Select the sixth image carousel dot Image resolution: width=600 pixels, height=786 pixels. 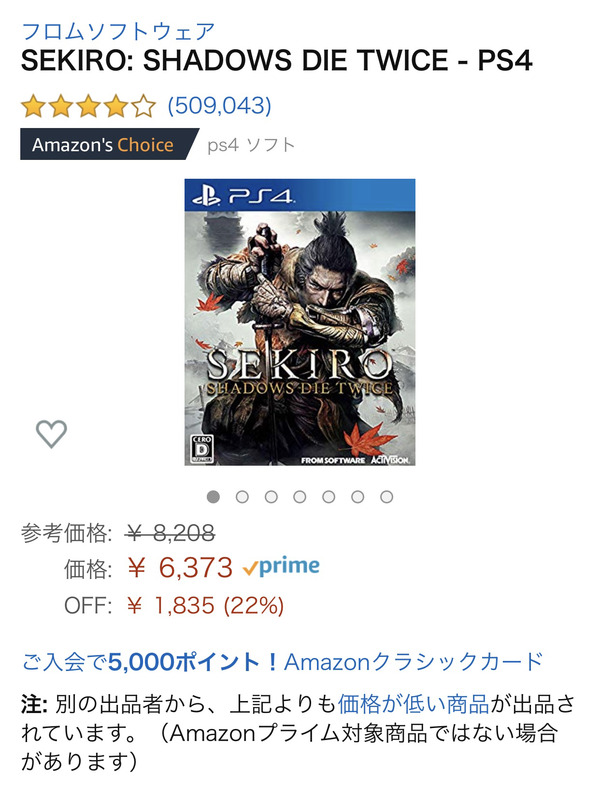pyautogui.click(x=358, y=496)
